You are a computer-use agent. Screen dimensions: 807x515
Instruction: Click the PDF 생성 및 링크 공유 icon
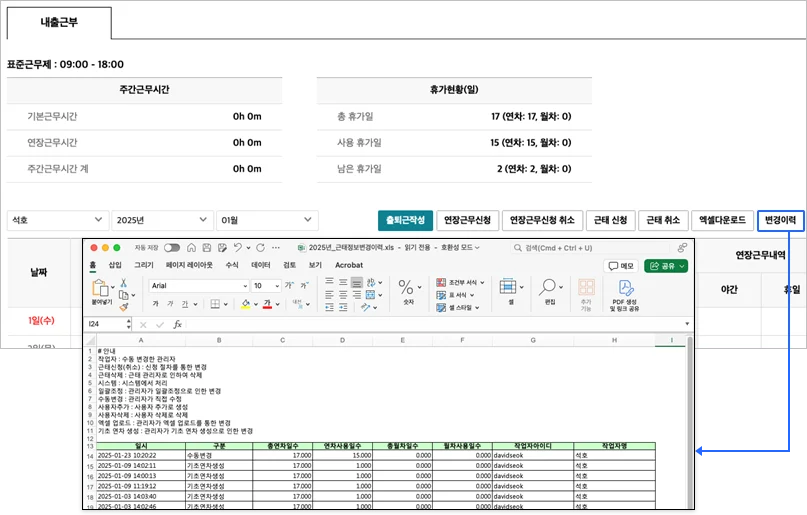(x=626, y=290)
